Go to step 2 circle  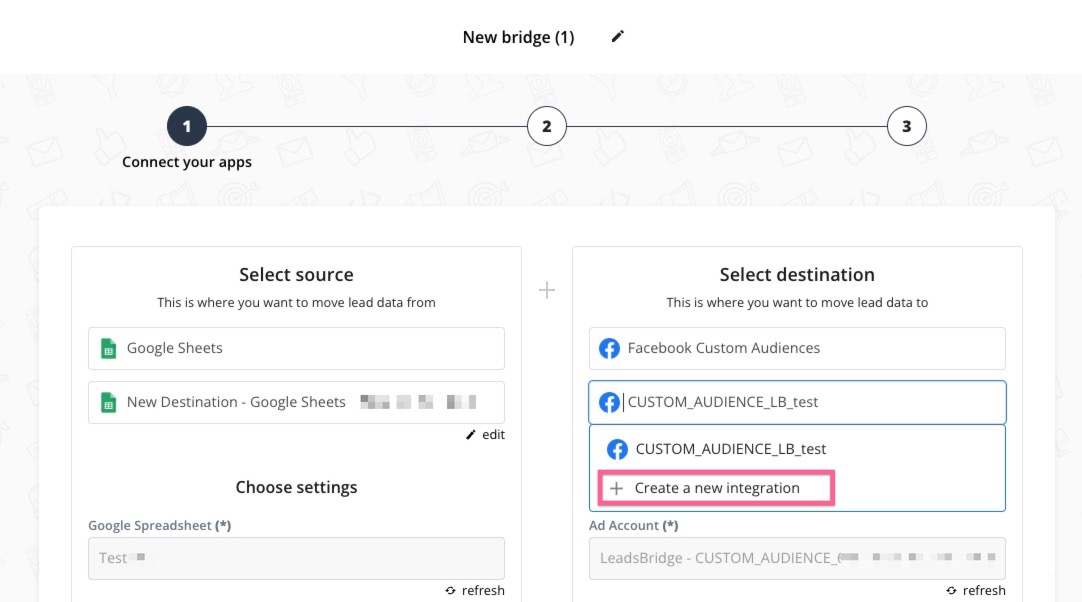(x=547, y=126)
